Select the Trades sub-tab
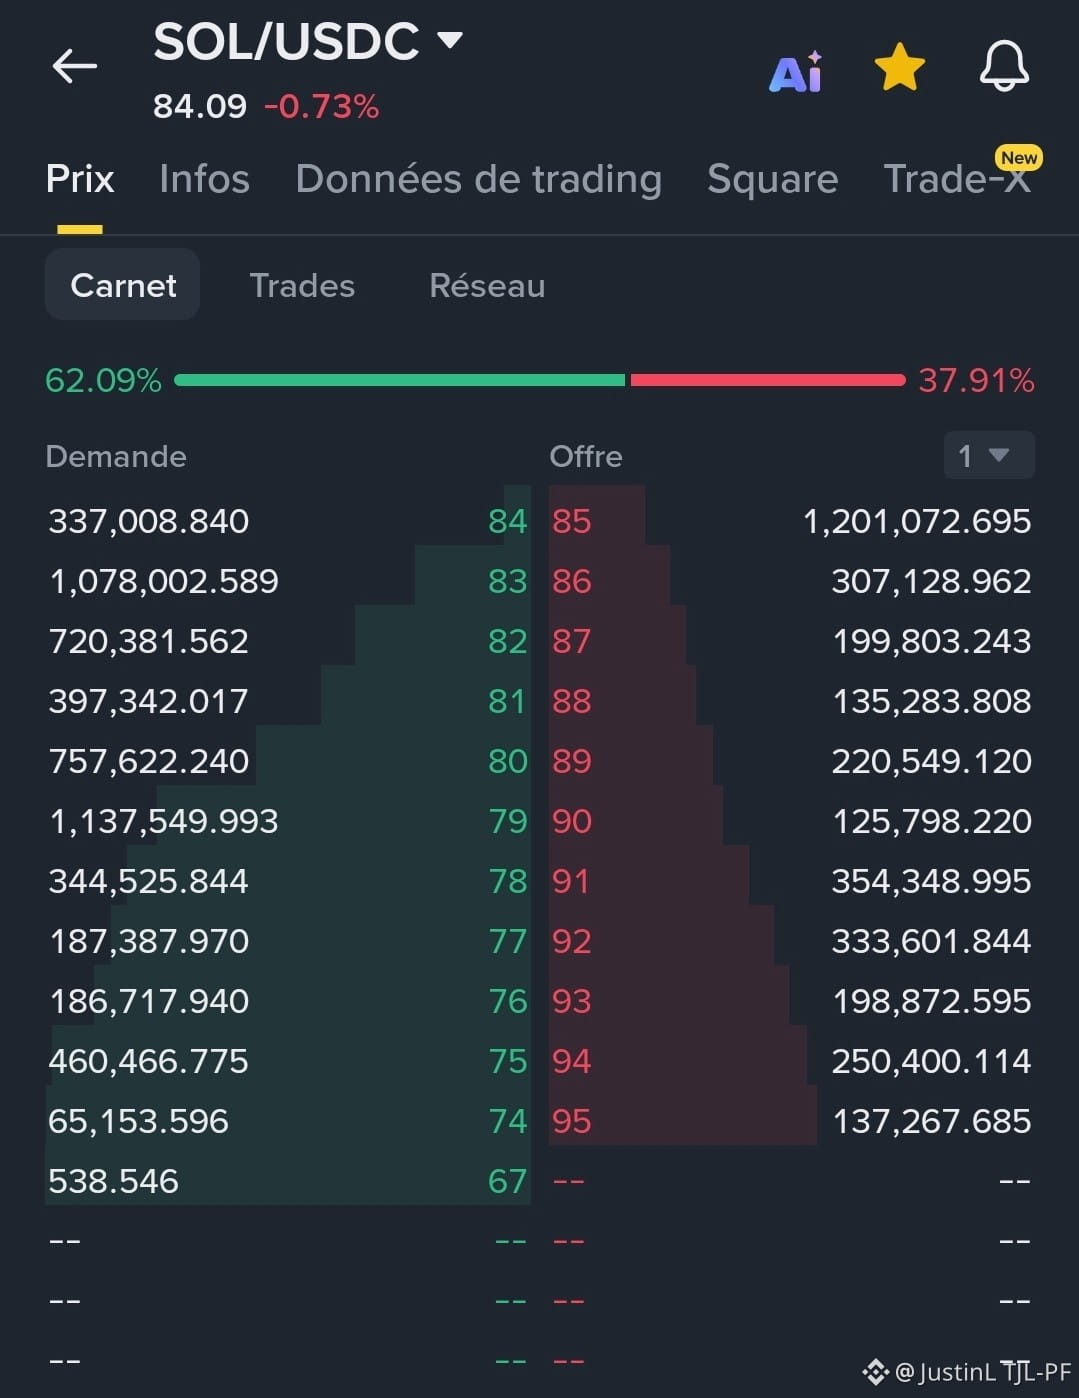Image resolution: width=1079 pixels, height=1398 pixels. (302, 285)
